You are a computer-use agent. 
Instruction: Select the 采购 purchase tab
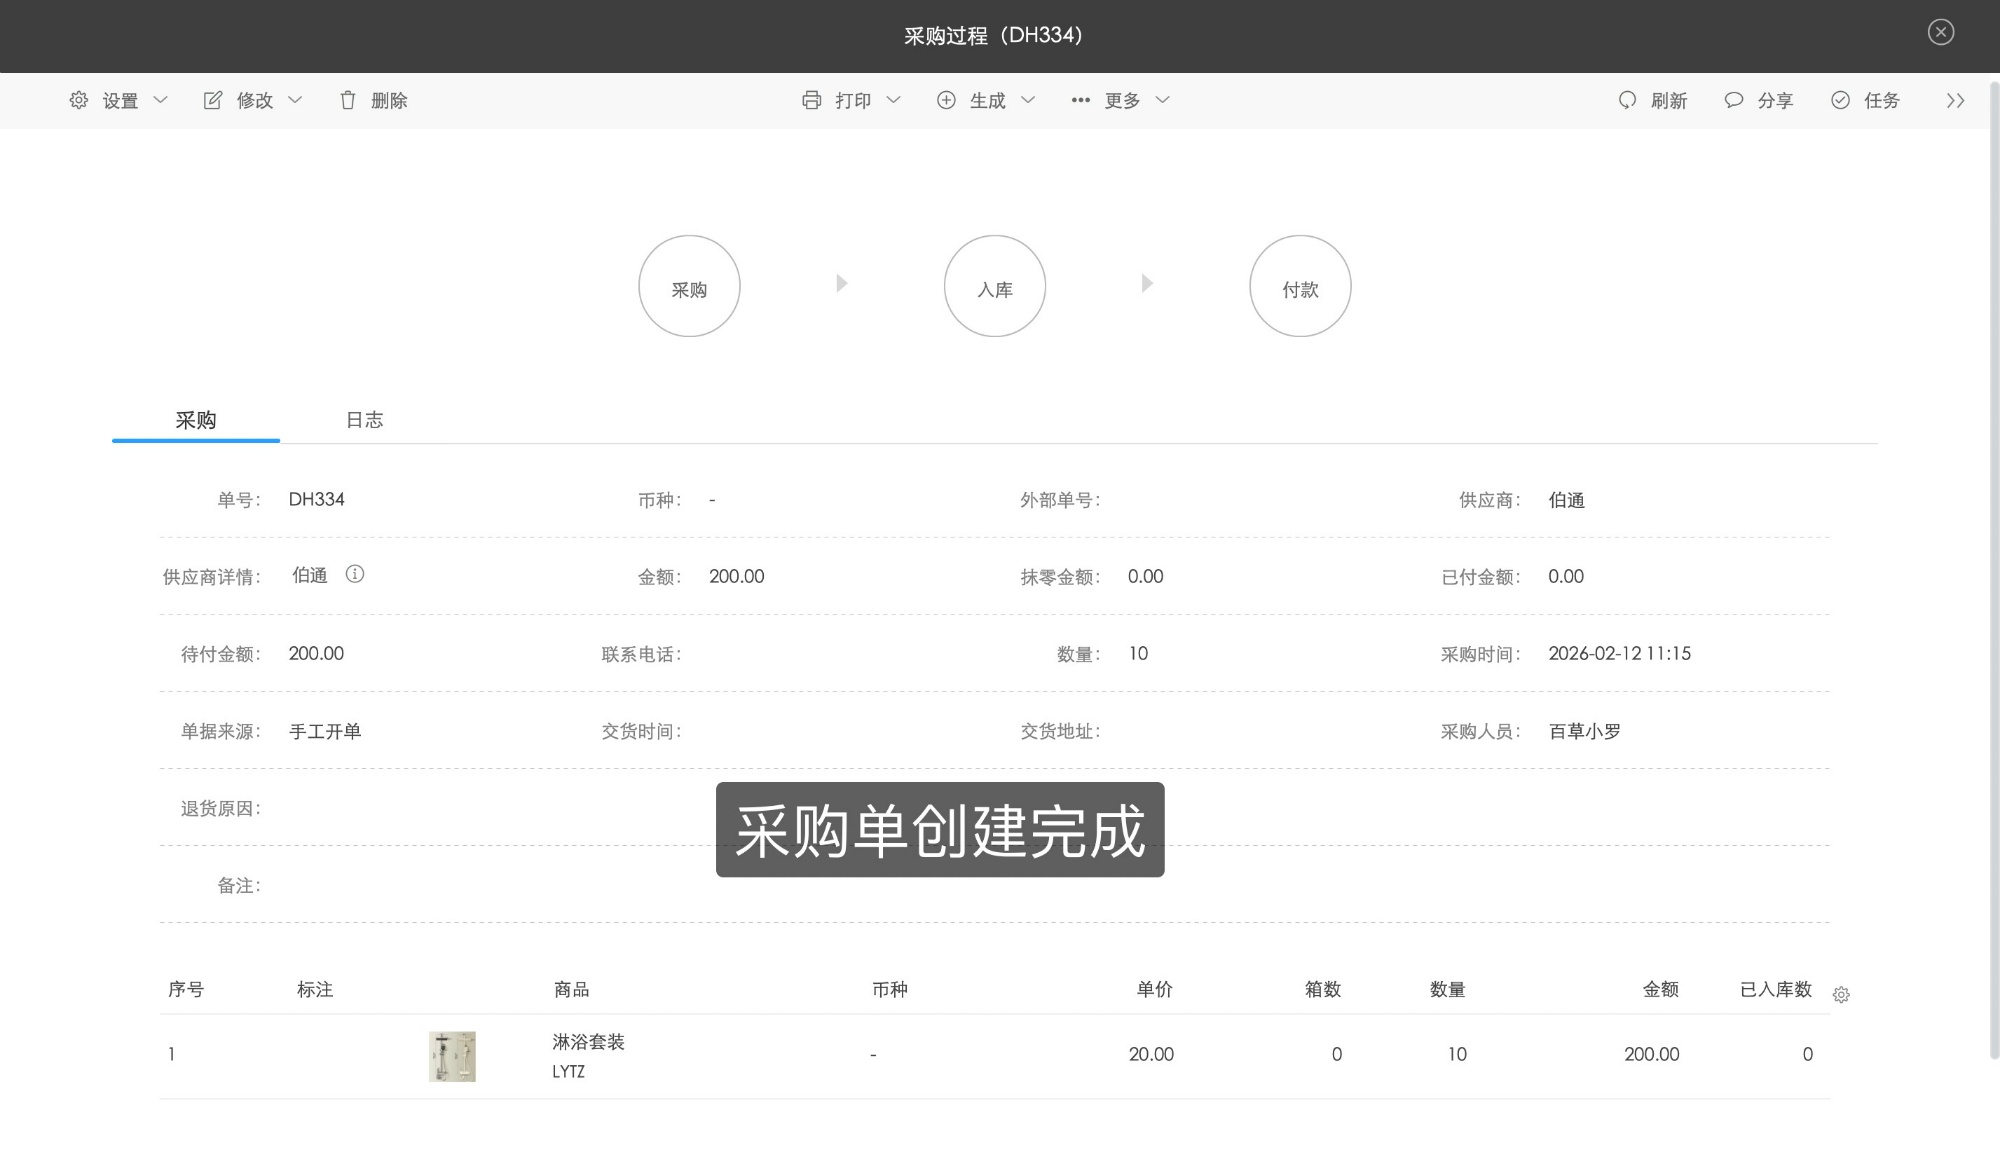[x=196, y=420]
